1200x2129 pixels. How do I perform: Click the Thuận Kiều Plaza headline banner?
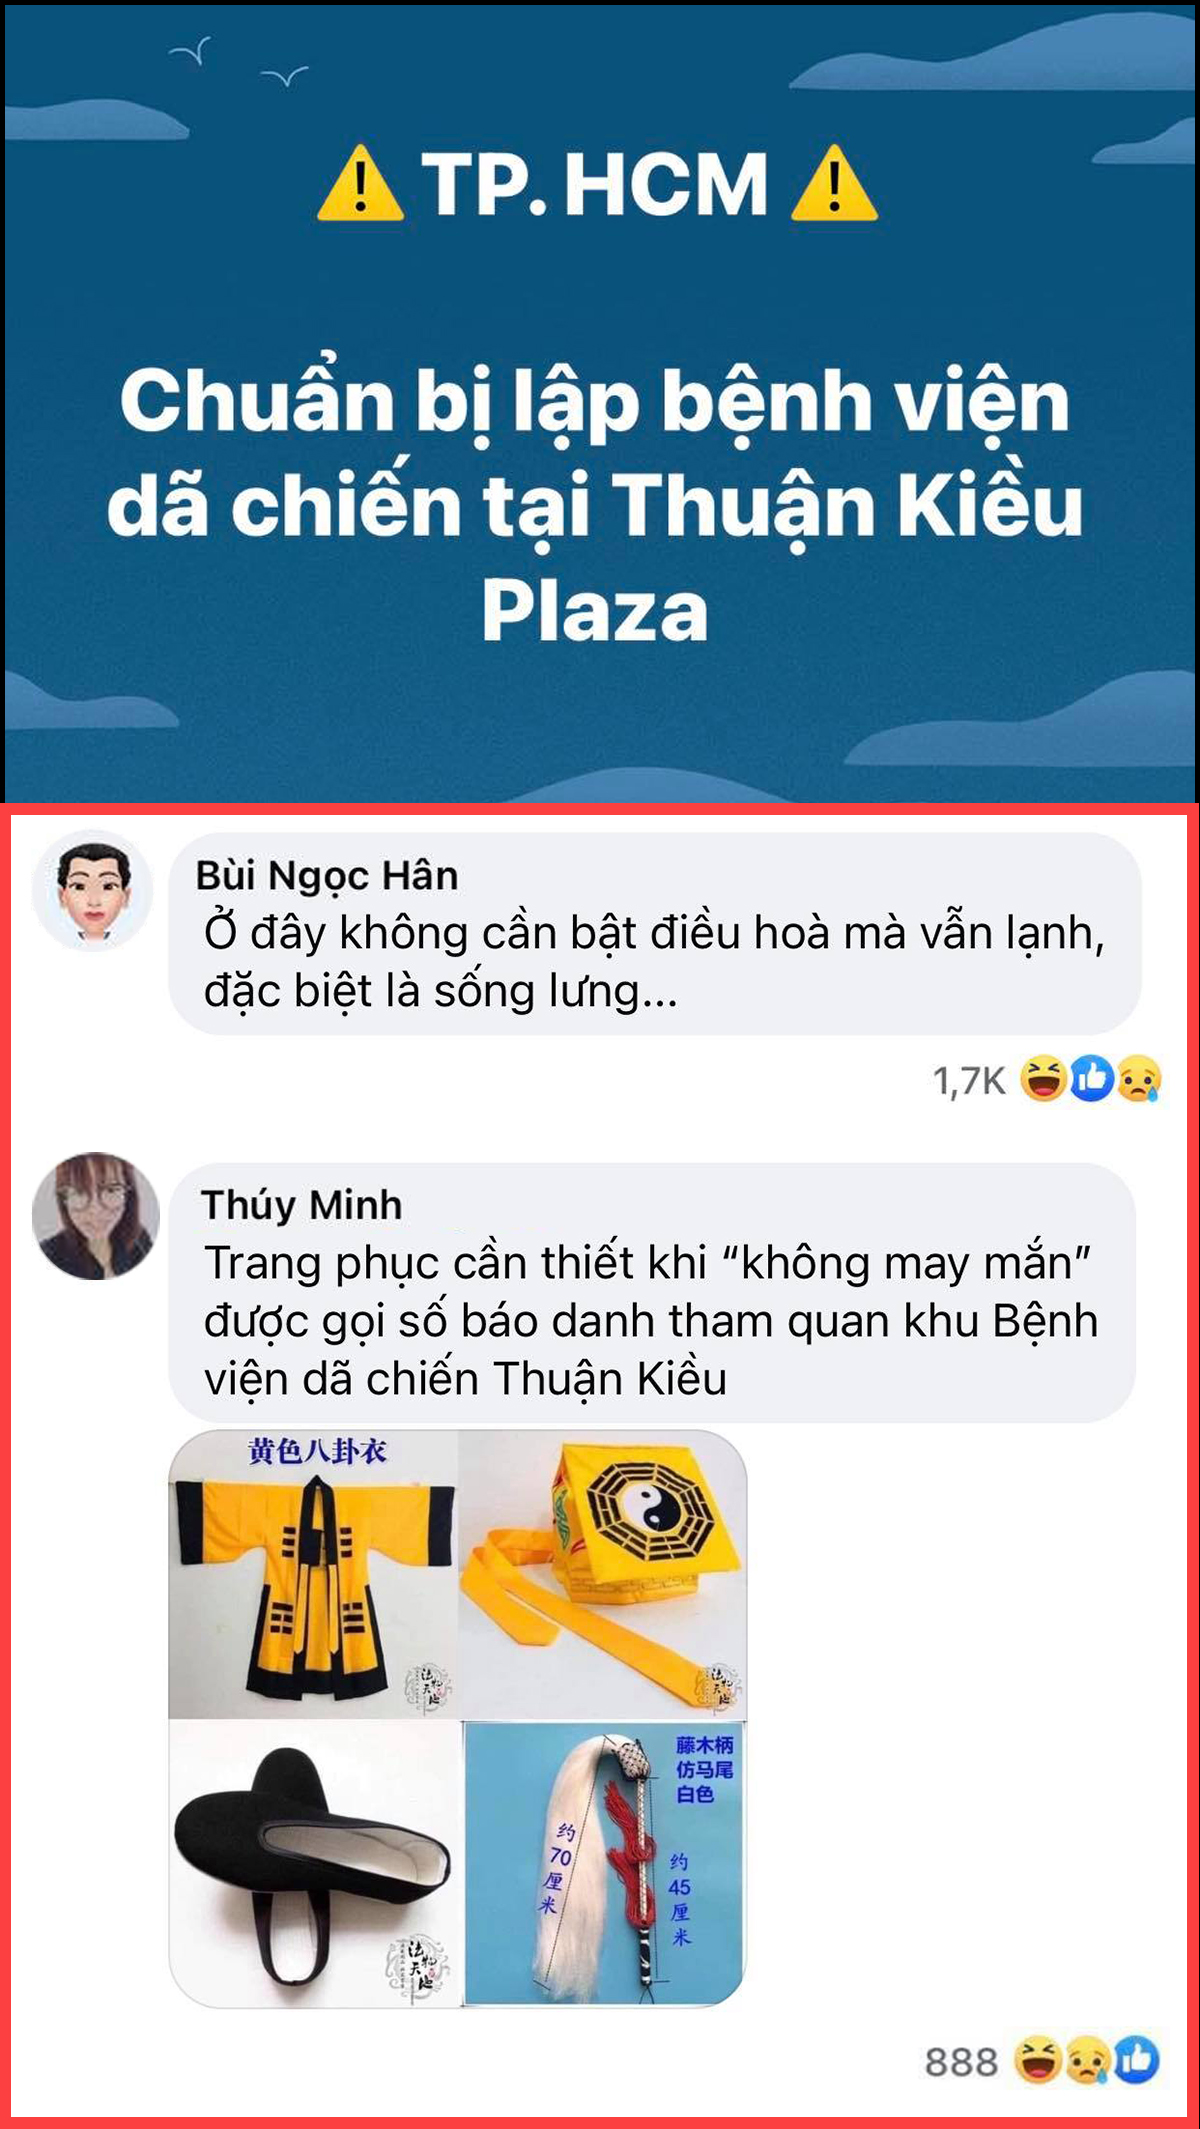pyautogui.click(x=600, y=403)
